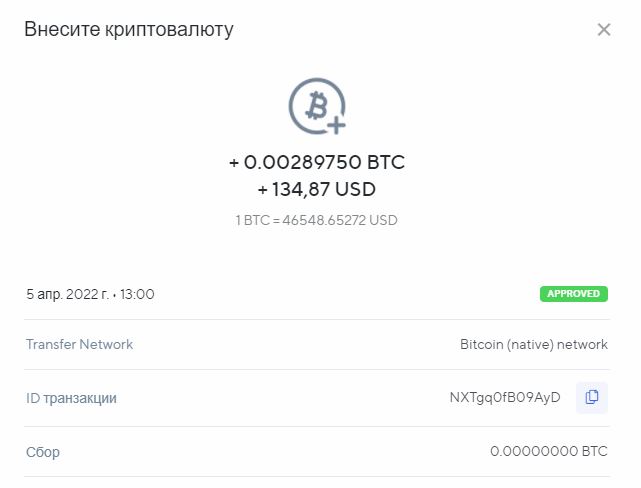Copy the transaction ID with the copy icon
Screen dimensions: 641x488
[592, 398]
